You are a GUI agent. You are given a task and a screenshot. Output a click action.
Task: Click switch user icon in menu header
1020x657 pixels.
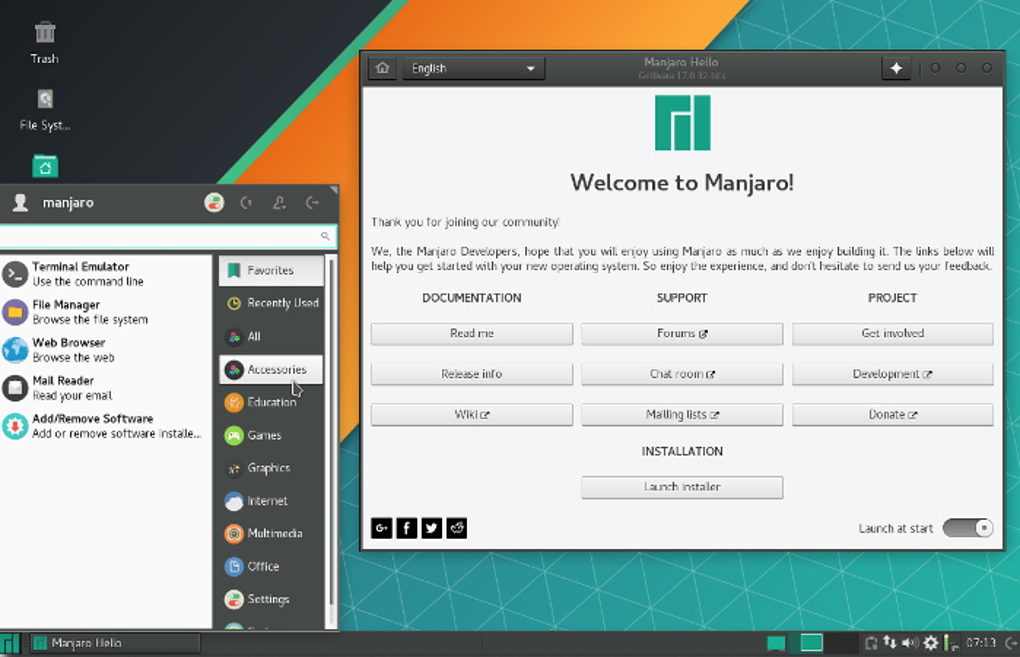[279, 203]
